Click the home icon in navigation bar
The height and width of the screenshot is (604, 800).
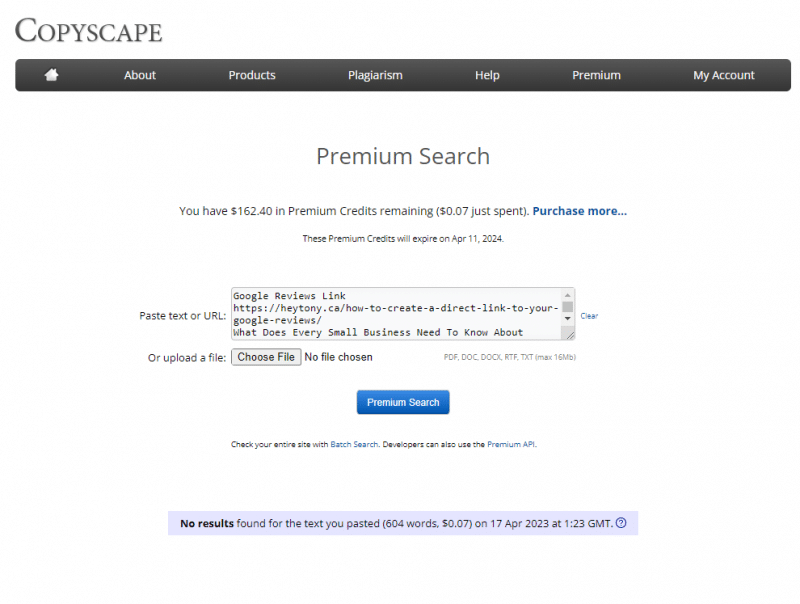pos(52,75)
